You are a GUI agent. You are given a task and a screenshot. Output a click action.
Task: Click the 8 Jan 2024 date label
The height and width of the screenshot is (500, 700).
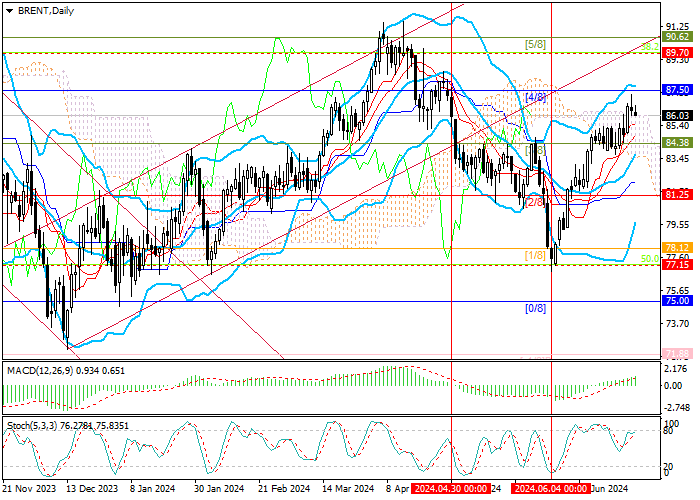click(x=152, y=488)
